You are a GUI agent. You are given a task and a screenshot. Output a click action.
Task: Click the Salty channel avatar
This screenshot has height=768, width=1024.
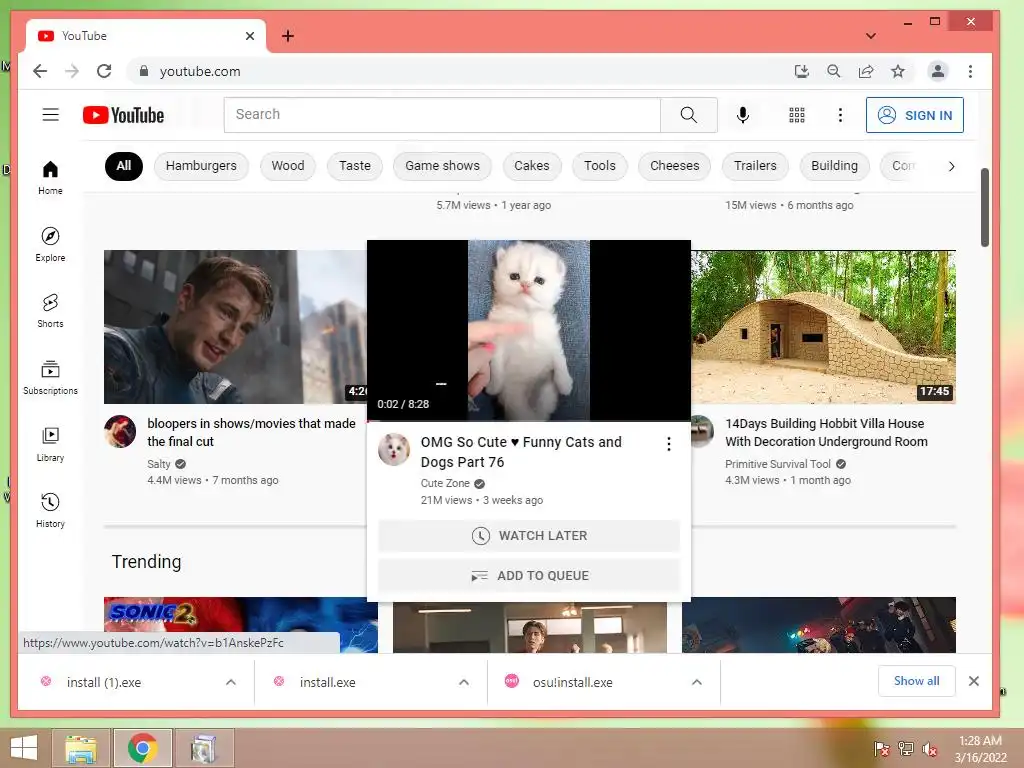coord(120,431)
